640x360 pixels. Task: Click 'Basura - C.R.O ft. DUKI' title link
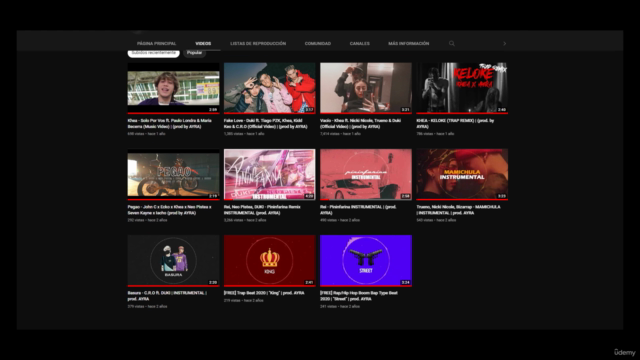167,296
